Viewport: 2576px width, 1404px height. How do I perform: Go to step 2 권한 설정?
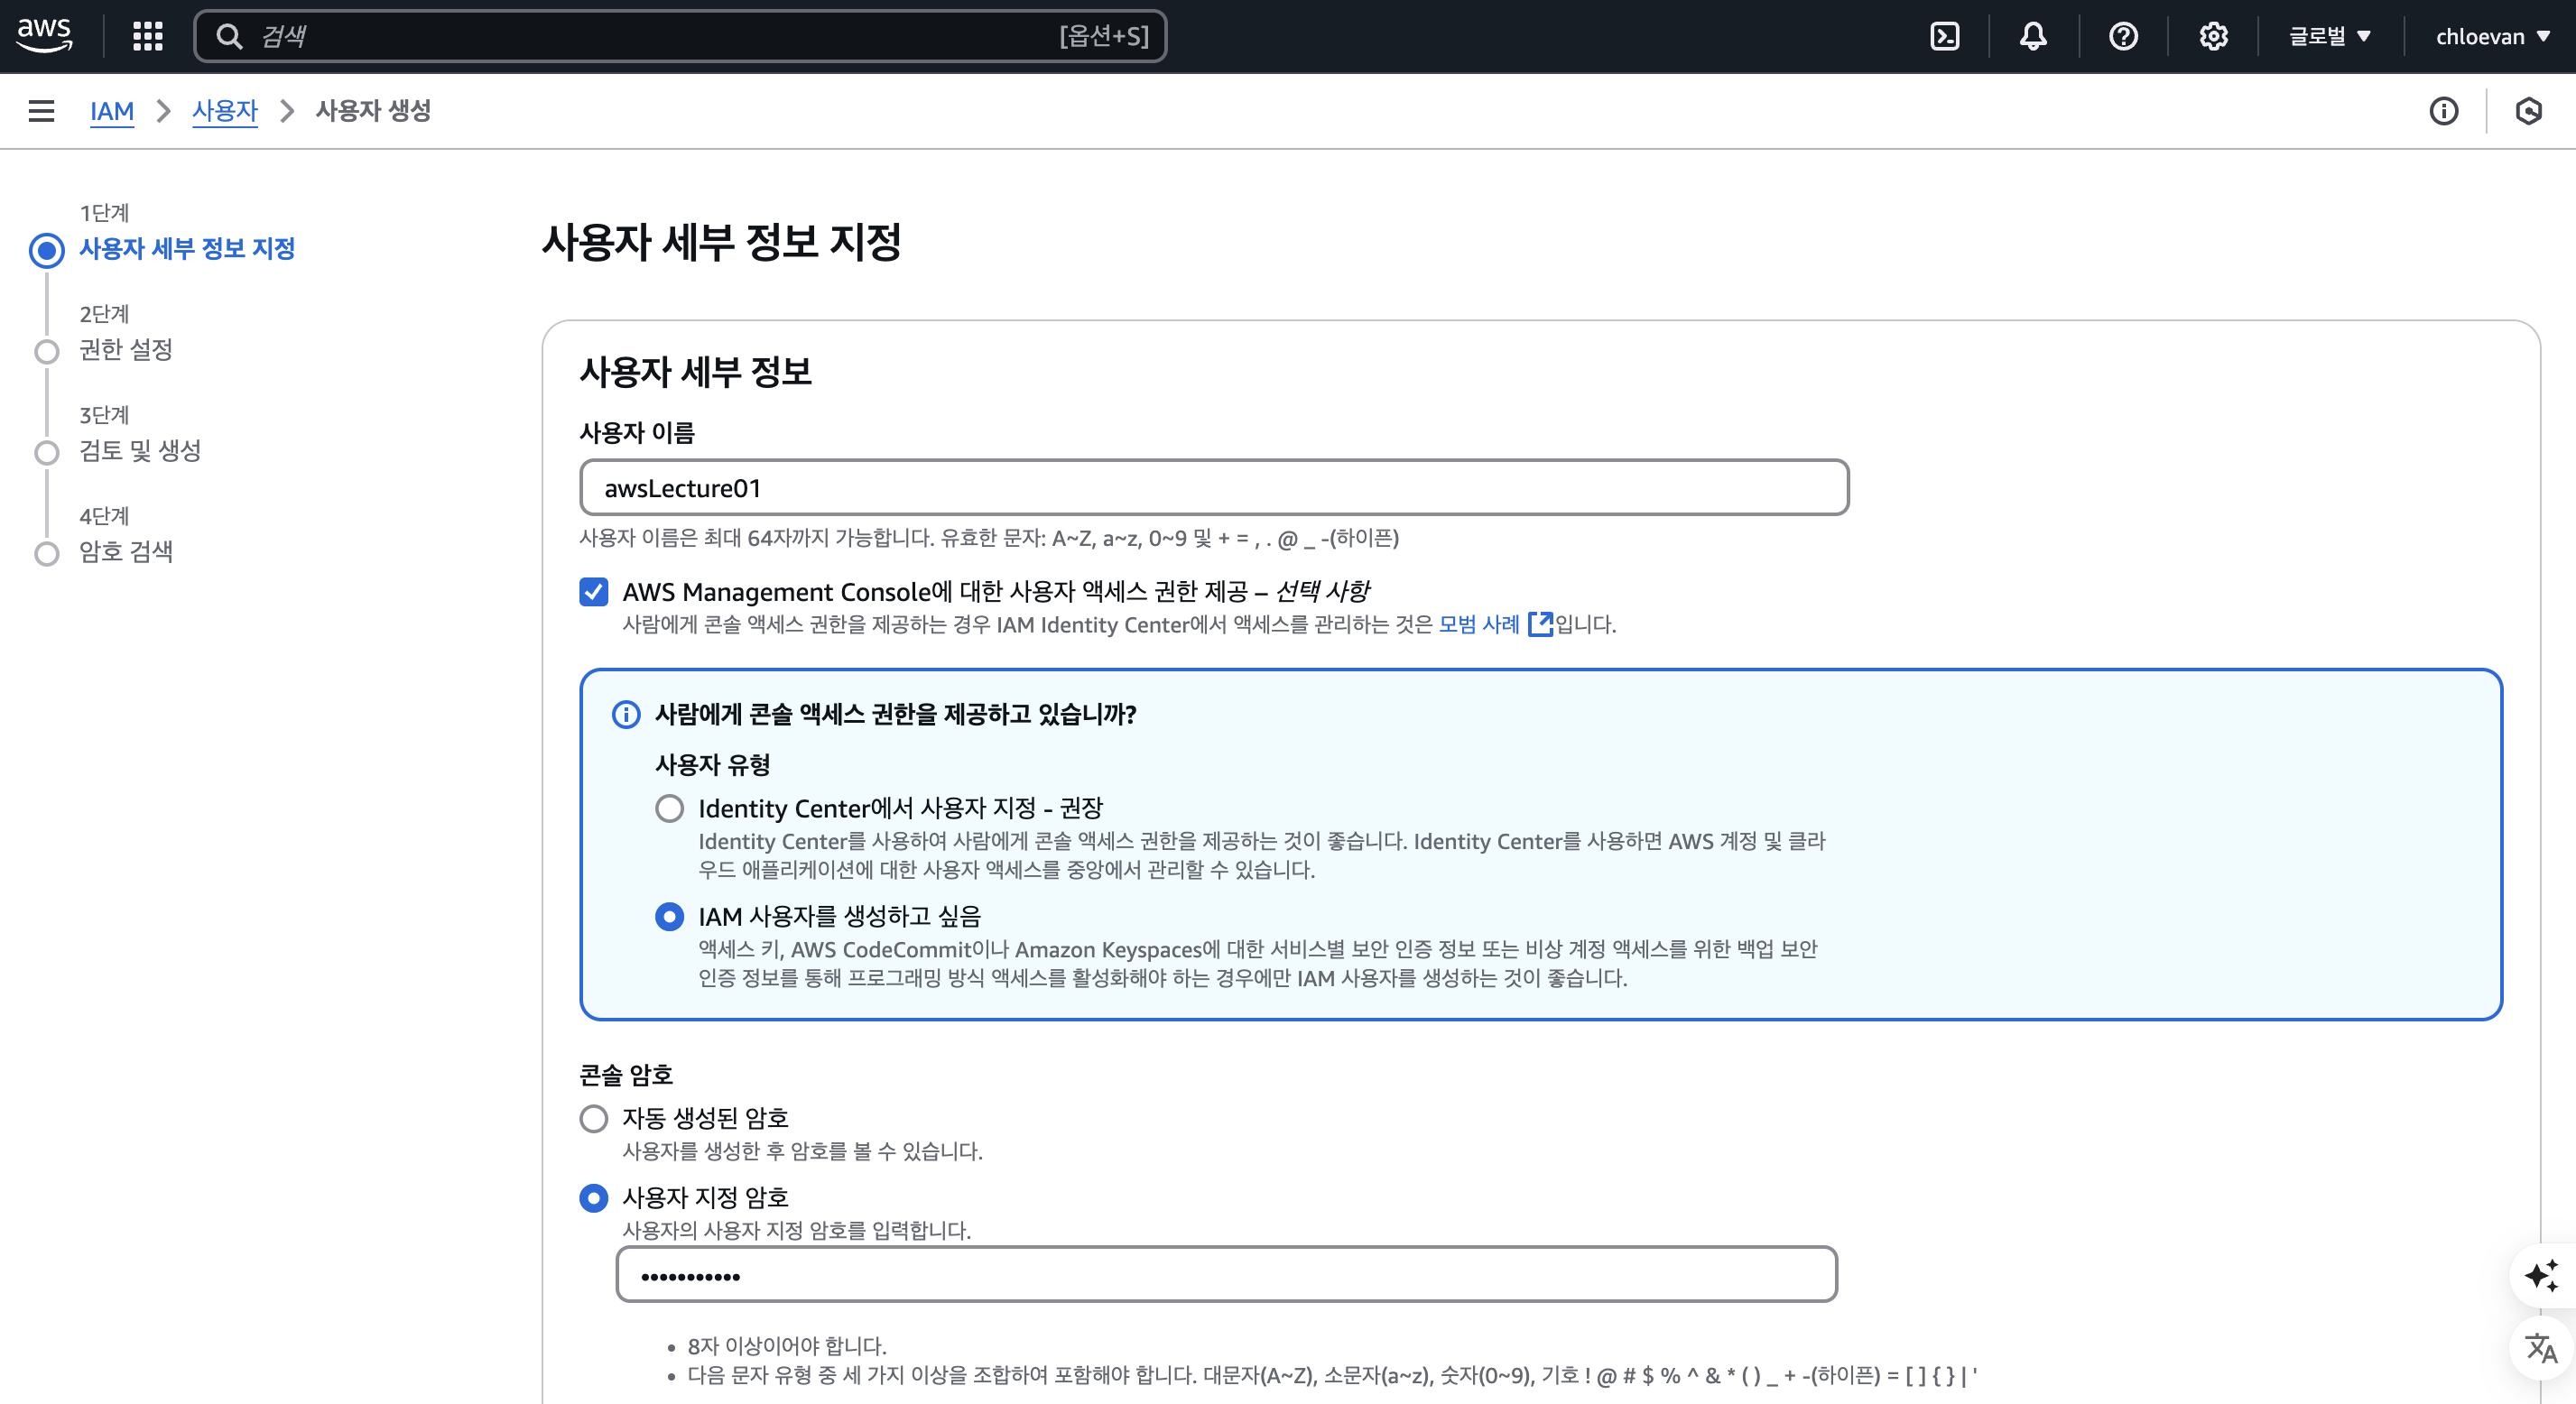click(x=126, y=349)
